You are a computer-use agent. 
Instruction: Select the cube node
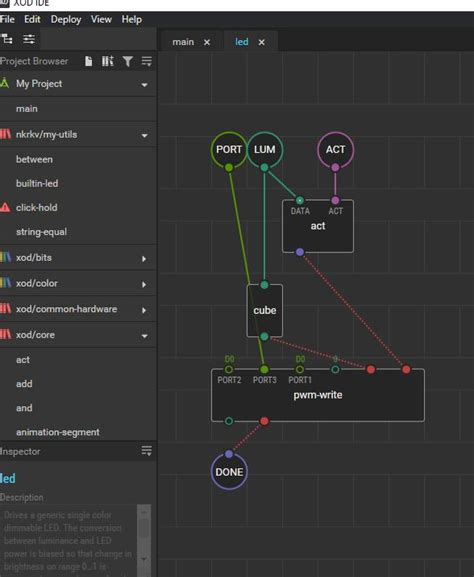pos(265,311)
